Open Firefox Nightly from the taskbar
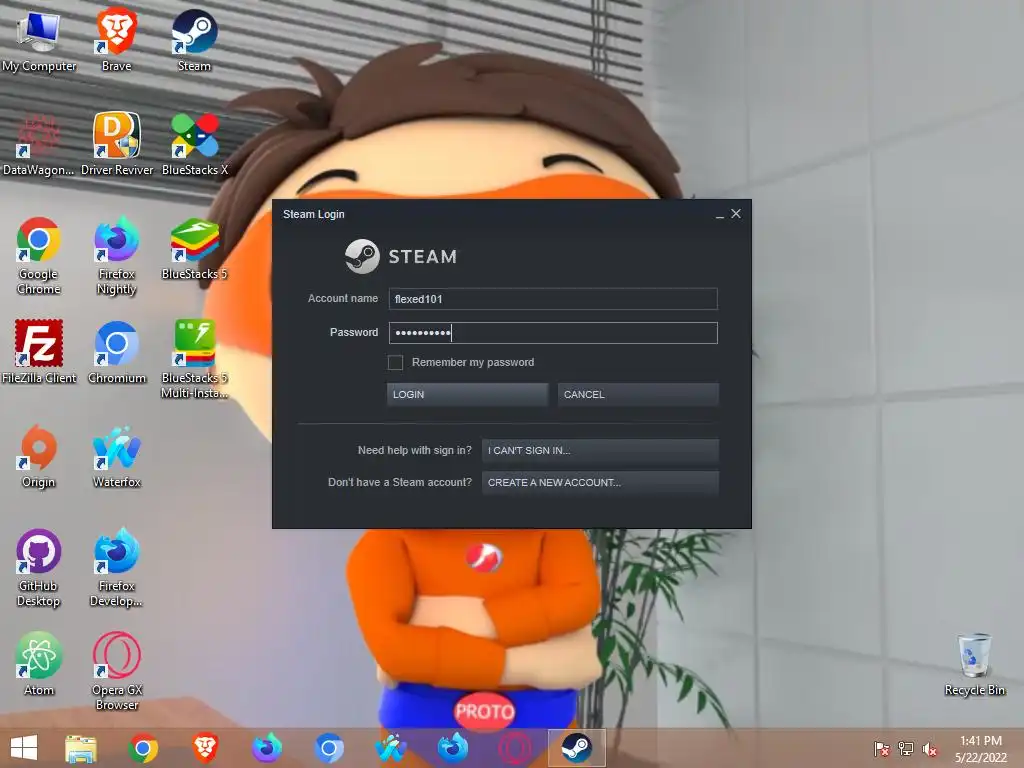Screen dimensions: 1024x768 tap(267, 748)
